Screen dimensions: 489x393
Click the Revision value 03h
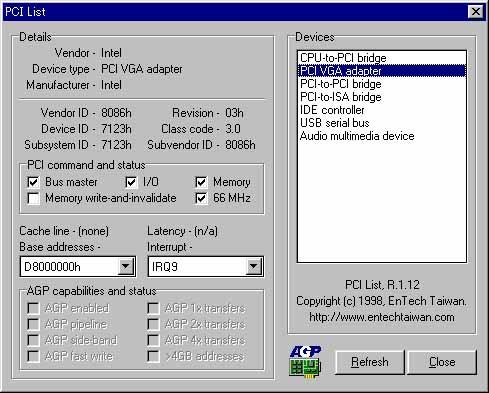234,113
